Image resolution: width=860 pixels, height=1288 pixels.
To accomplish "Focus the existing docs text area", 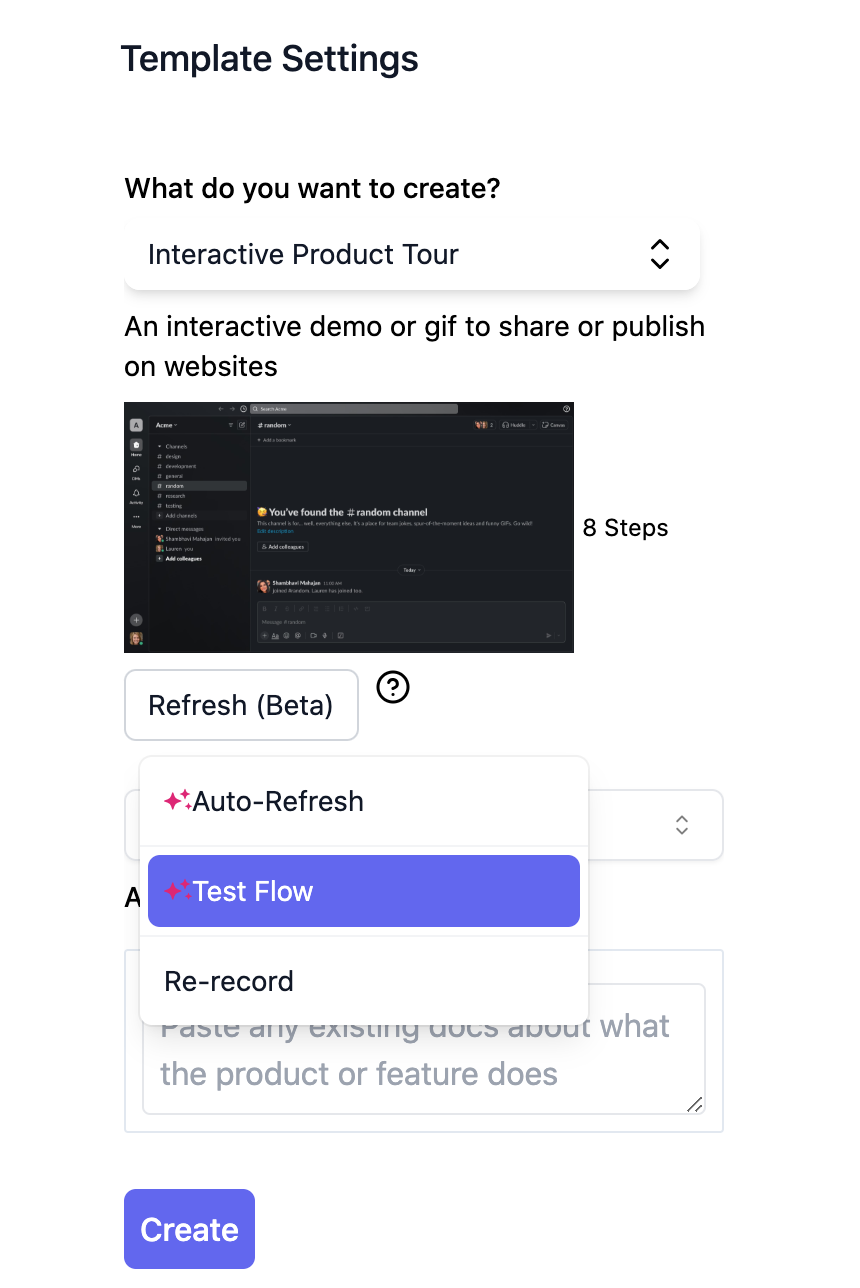I will (x=424, y=1049).
